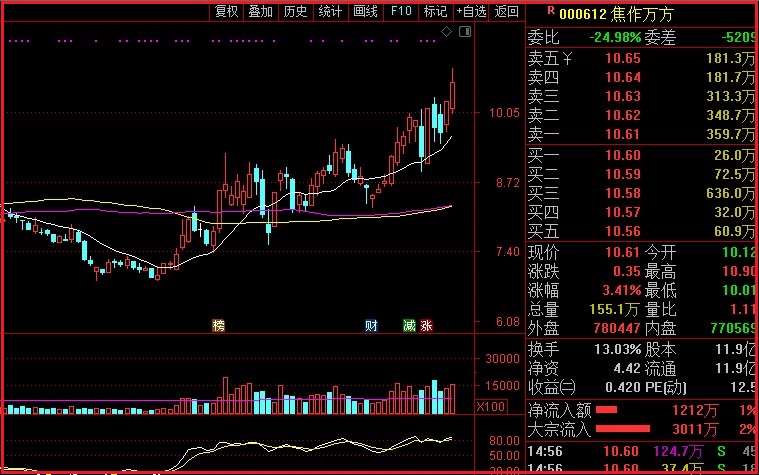
Task: Click the 卖一 price 10.61
Action: tap(622, 134)
